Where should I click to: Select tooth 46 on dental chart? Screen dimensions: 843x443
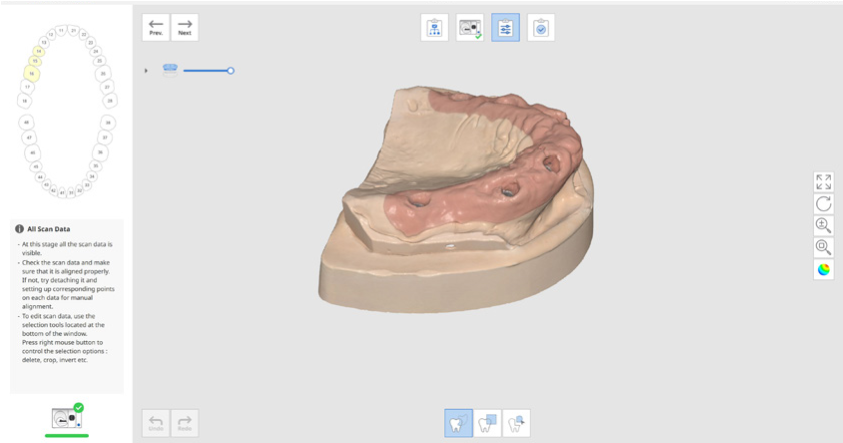point(33,153)
